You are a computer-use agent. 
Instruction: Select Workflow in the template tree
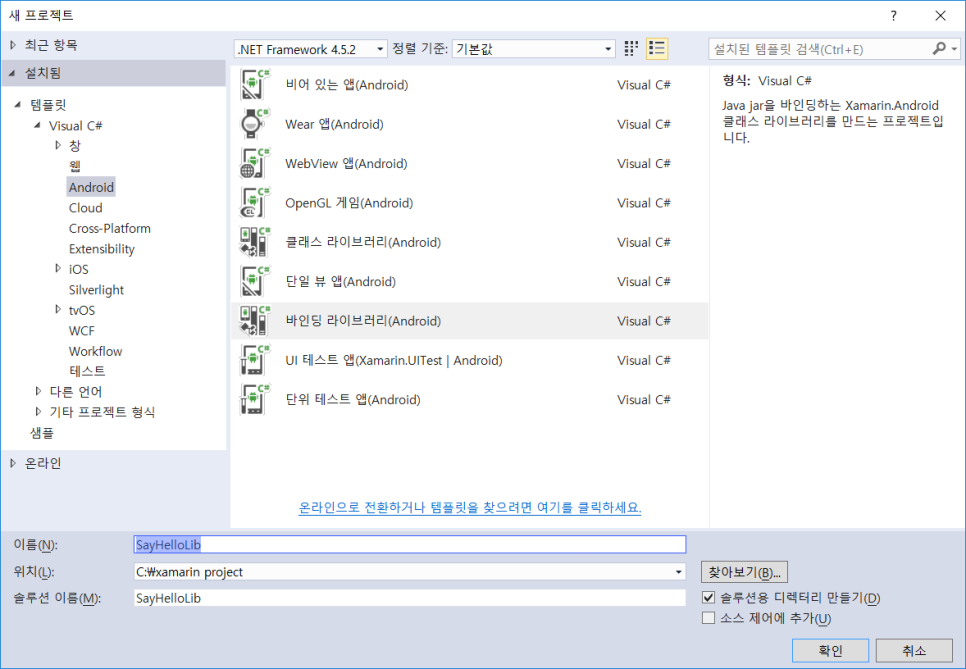click(95, 351)
